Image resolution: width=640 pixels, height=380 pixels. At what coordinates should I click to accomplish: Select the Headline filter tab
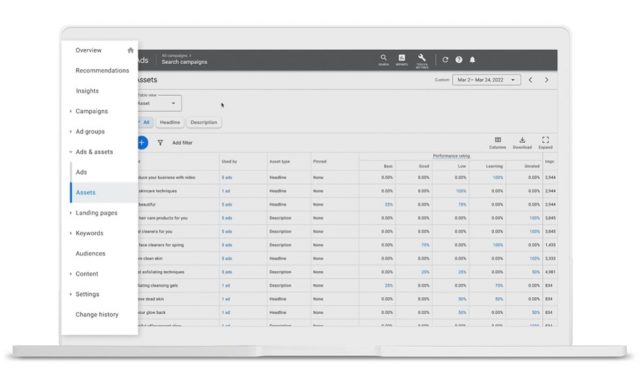click(x=170, y=122)
